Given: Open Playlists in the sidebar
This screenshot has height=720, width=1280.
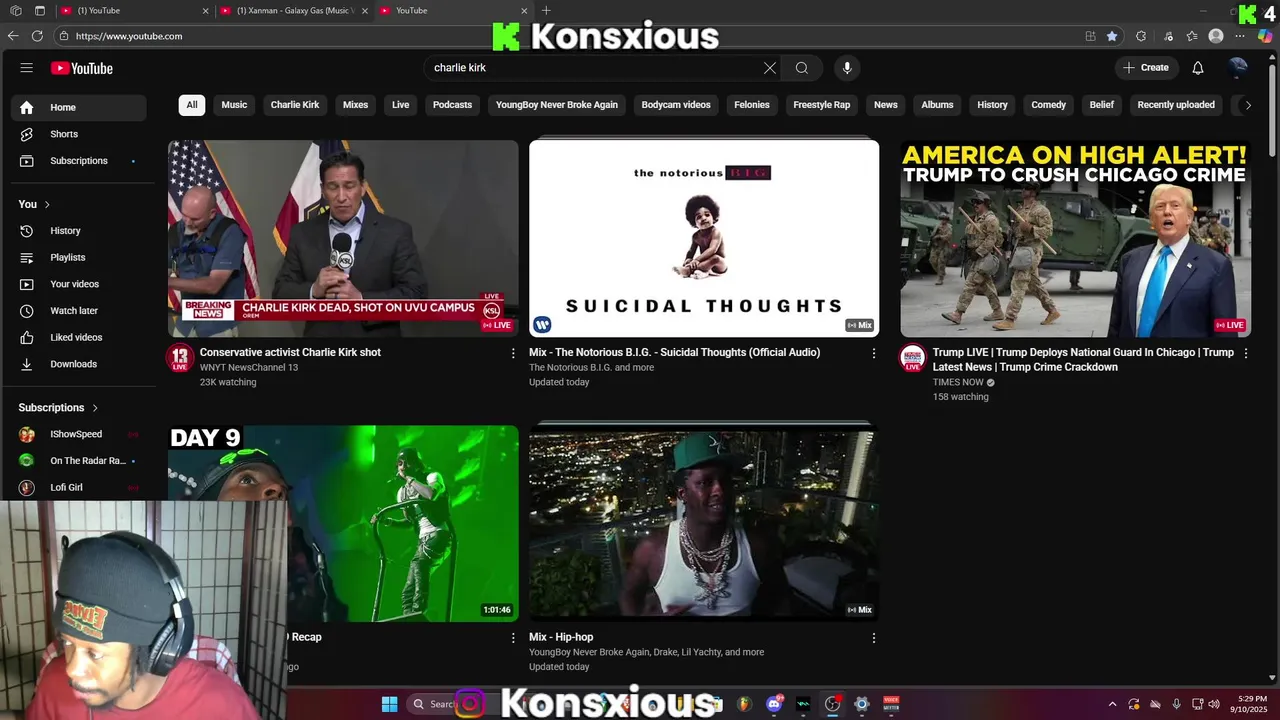Looking at the screenshot, I should click(79, 257).
